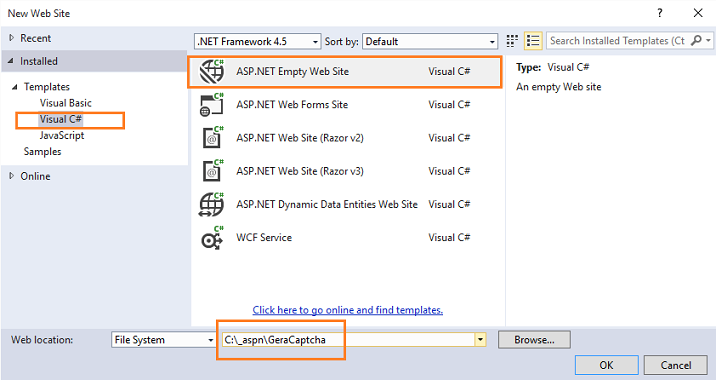Pick the ASP.NET Web Site (Razor v3) icon
Image resolution: width=716 pixels, height=380 pixels.
coord(212,171)
